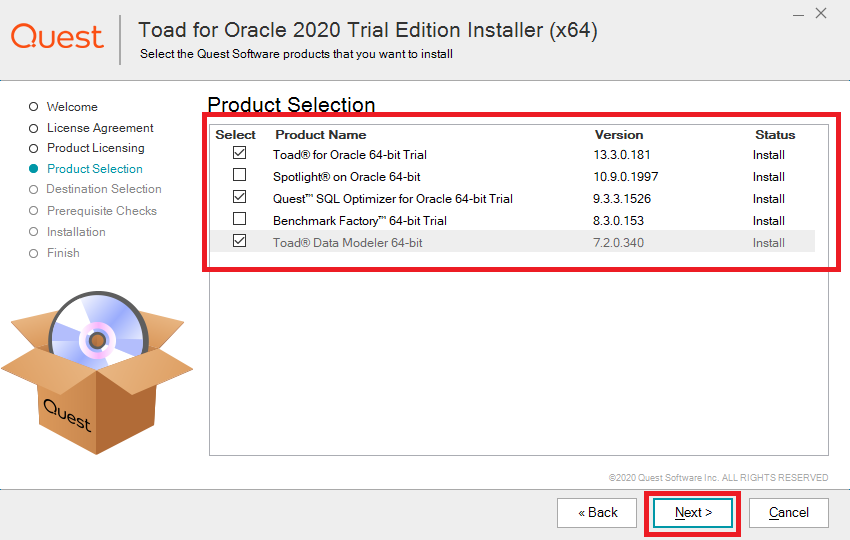Select Quest SQL Optimizer for Oracle name

392,199
